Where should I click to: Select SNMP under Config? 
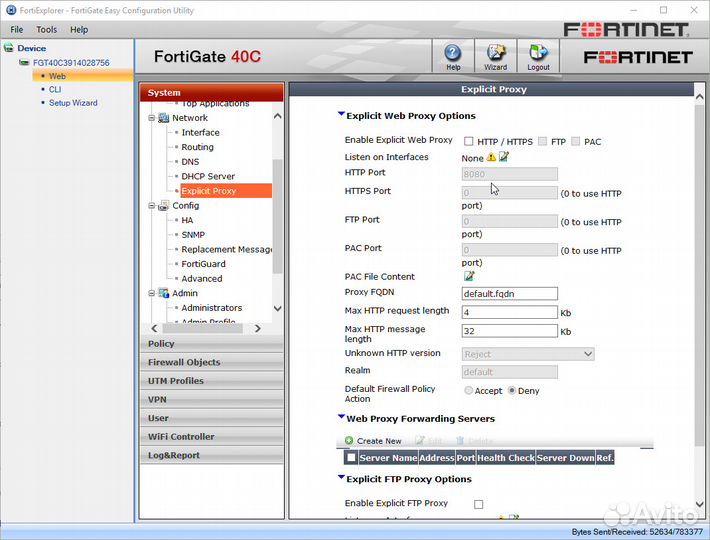point(193,234)
